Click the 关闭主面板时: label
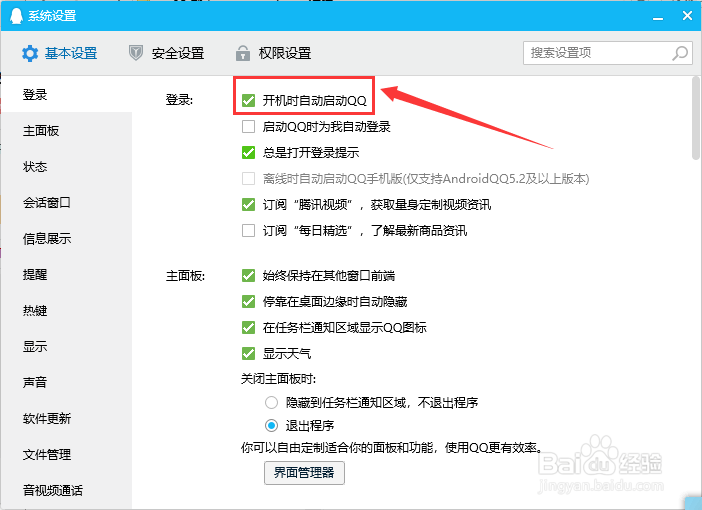 point(278,379)
